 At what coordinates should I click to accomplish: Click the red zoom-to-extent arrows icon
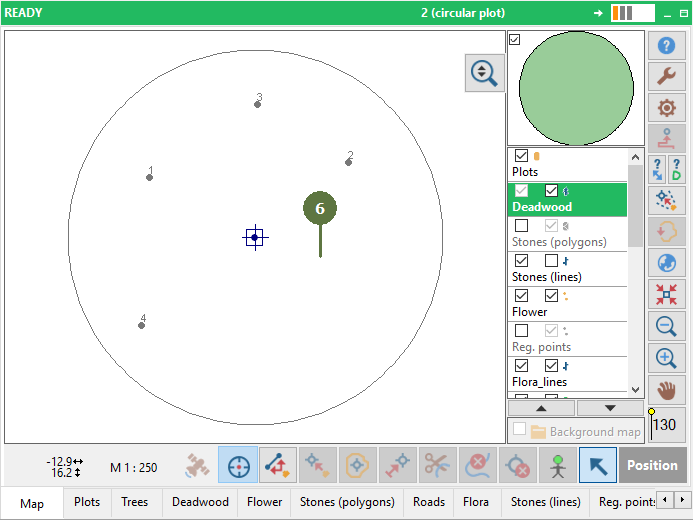pyautogui.click(x=666, y=294)
